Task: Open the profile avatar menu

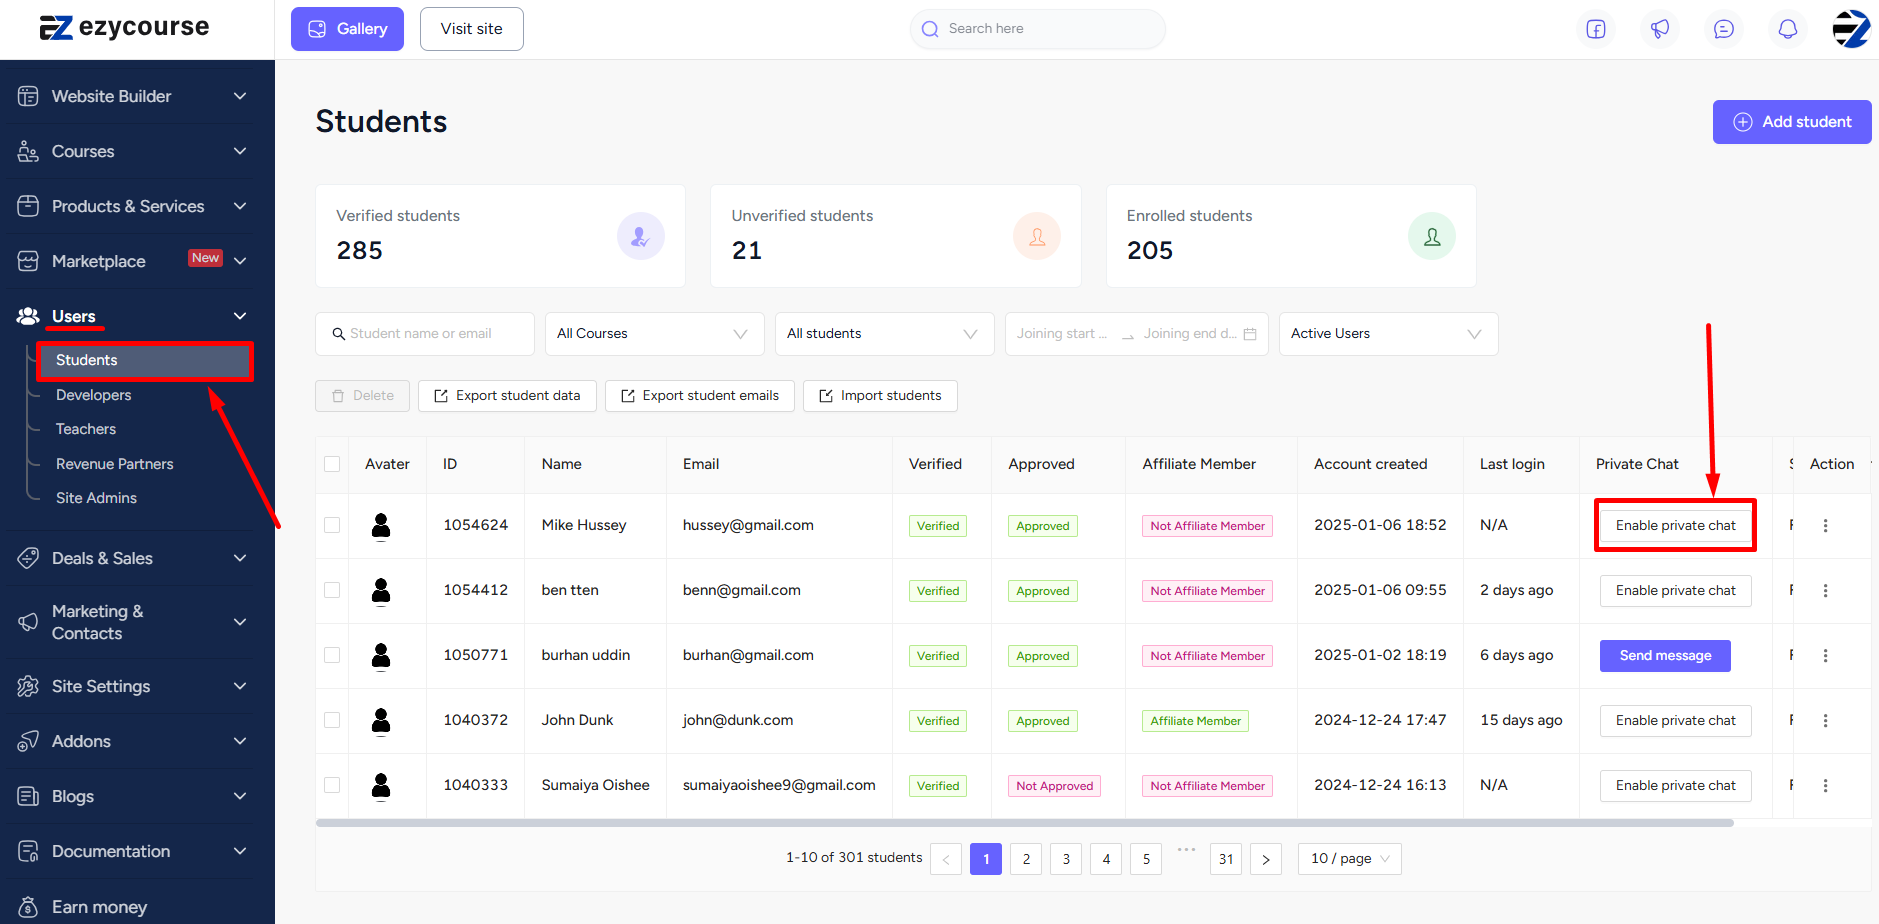Action: (1851, 29)
